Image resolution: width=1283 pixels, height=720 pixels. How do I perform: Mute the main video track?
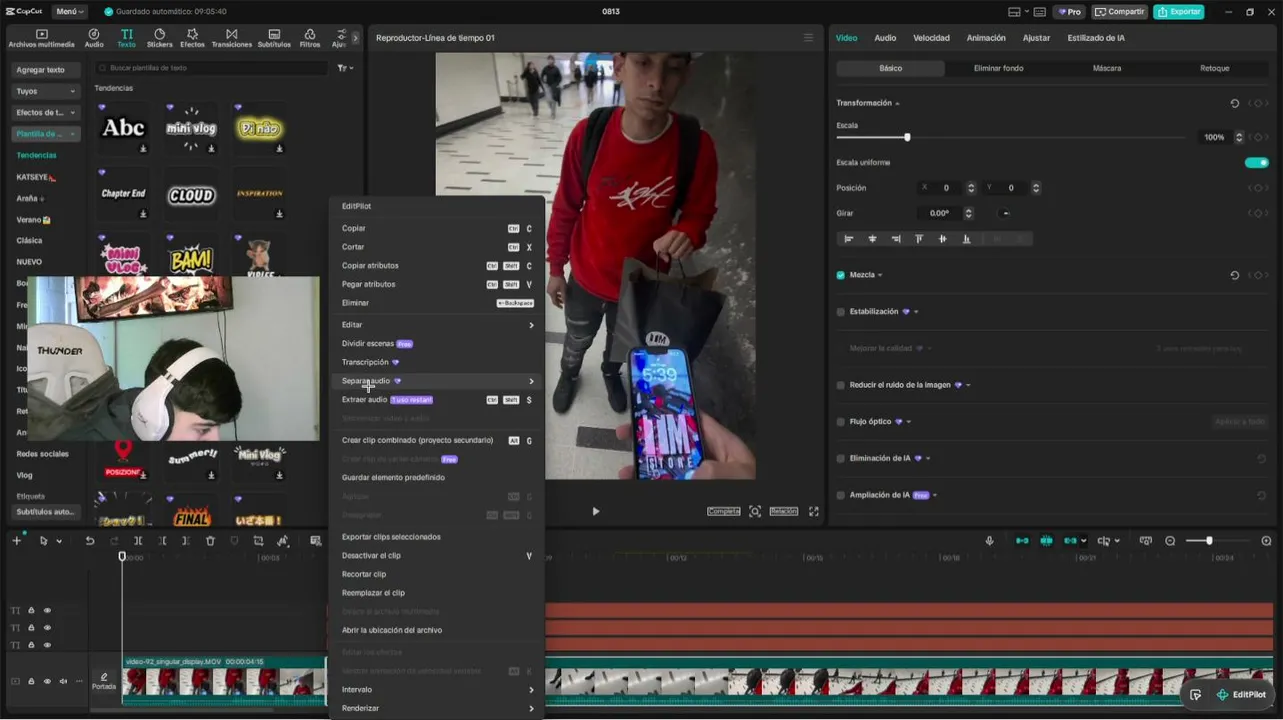coord(63,681)
